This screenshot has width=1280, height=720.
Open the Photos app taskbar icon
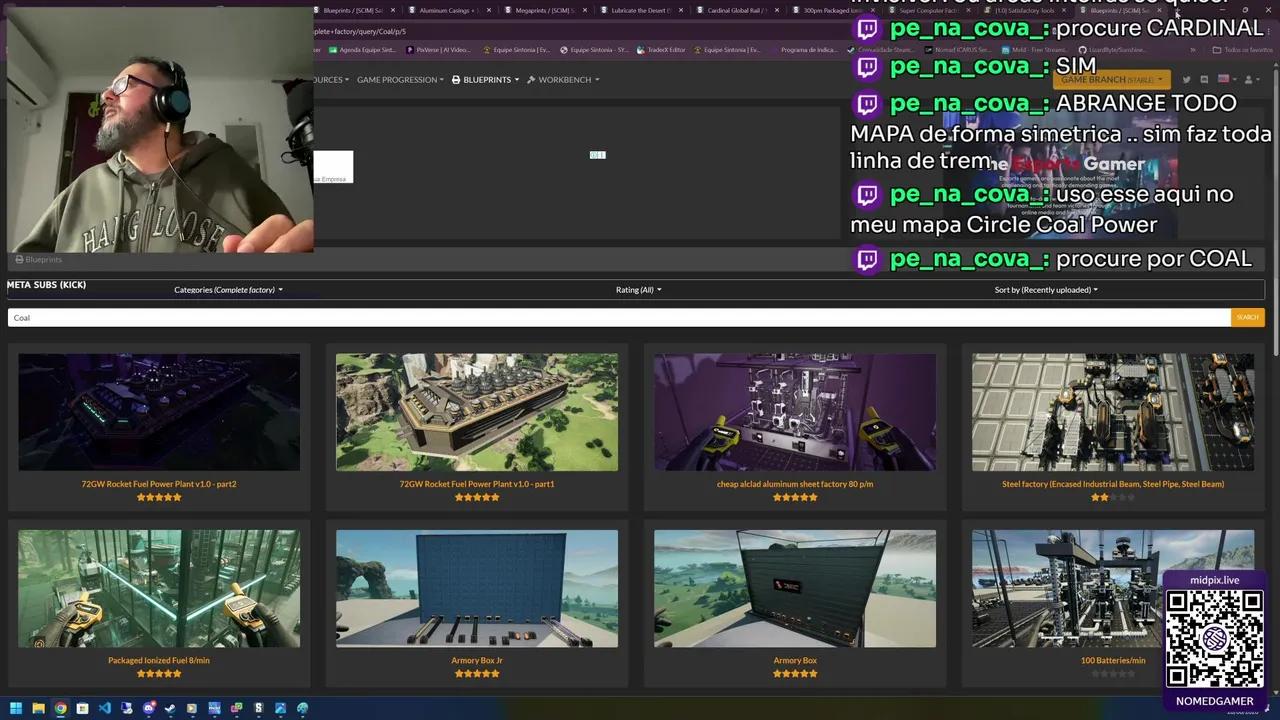[280, 708]
